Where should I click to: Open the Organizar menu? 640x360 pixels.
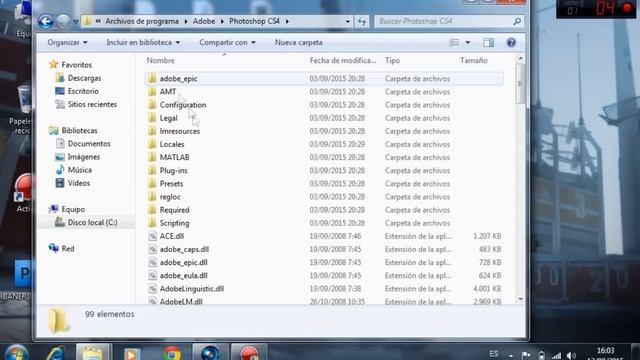(67, 42)
